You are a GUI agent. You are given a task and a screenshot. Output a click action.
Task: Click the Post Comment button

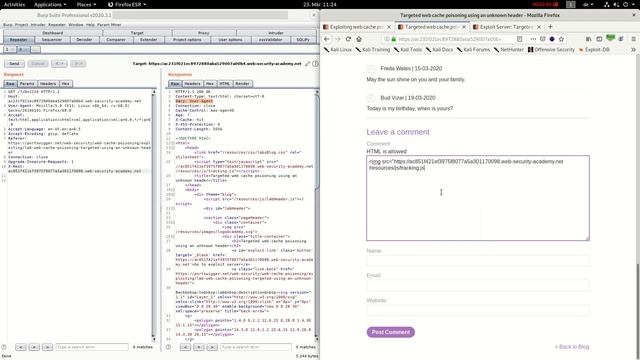coord(391,332)
